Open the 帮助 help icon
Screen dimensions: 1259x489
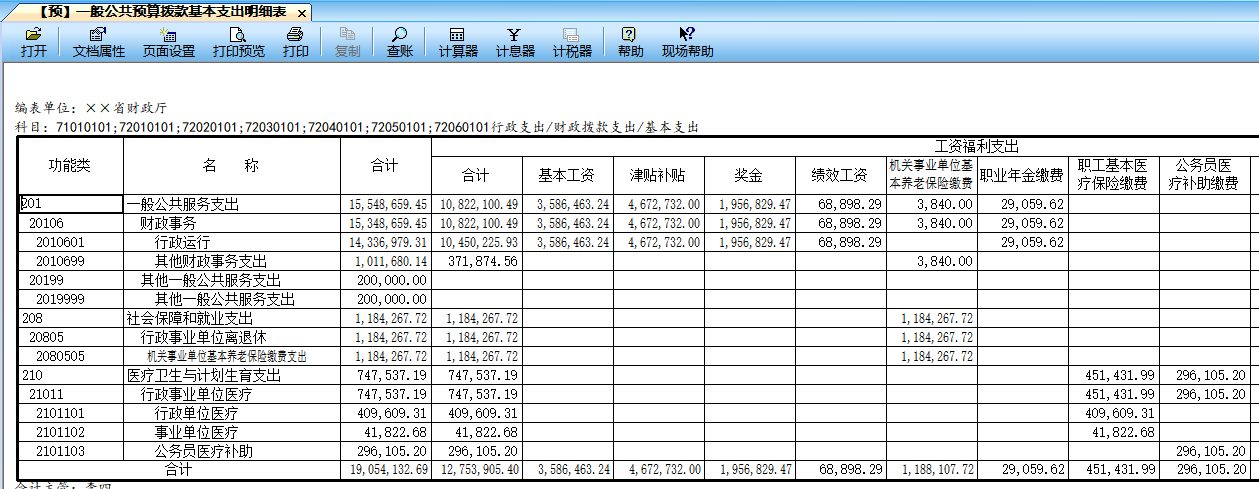pyautogui.click(x=630, y=42)
